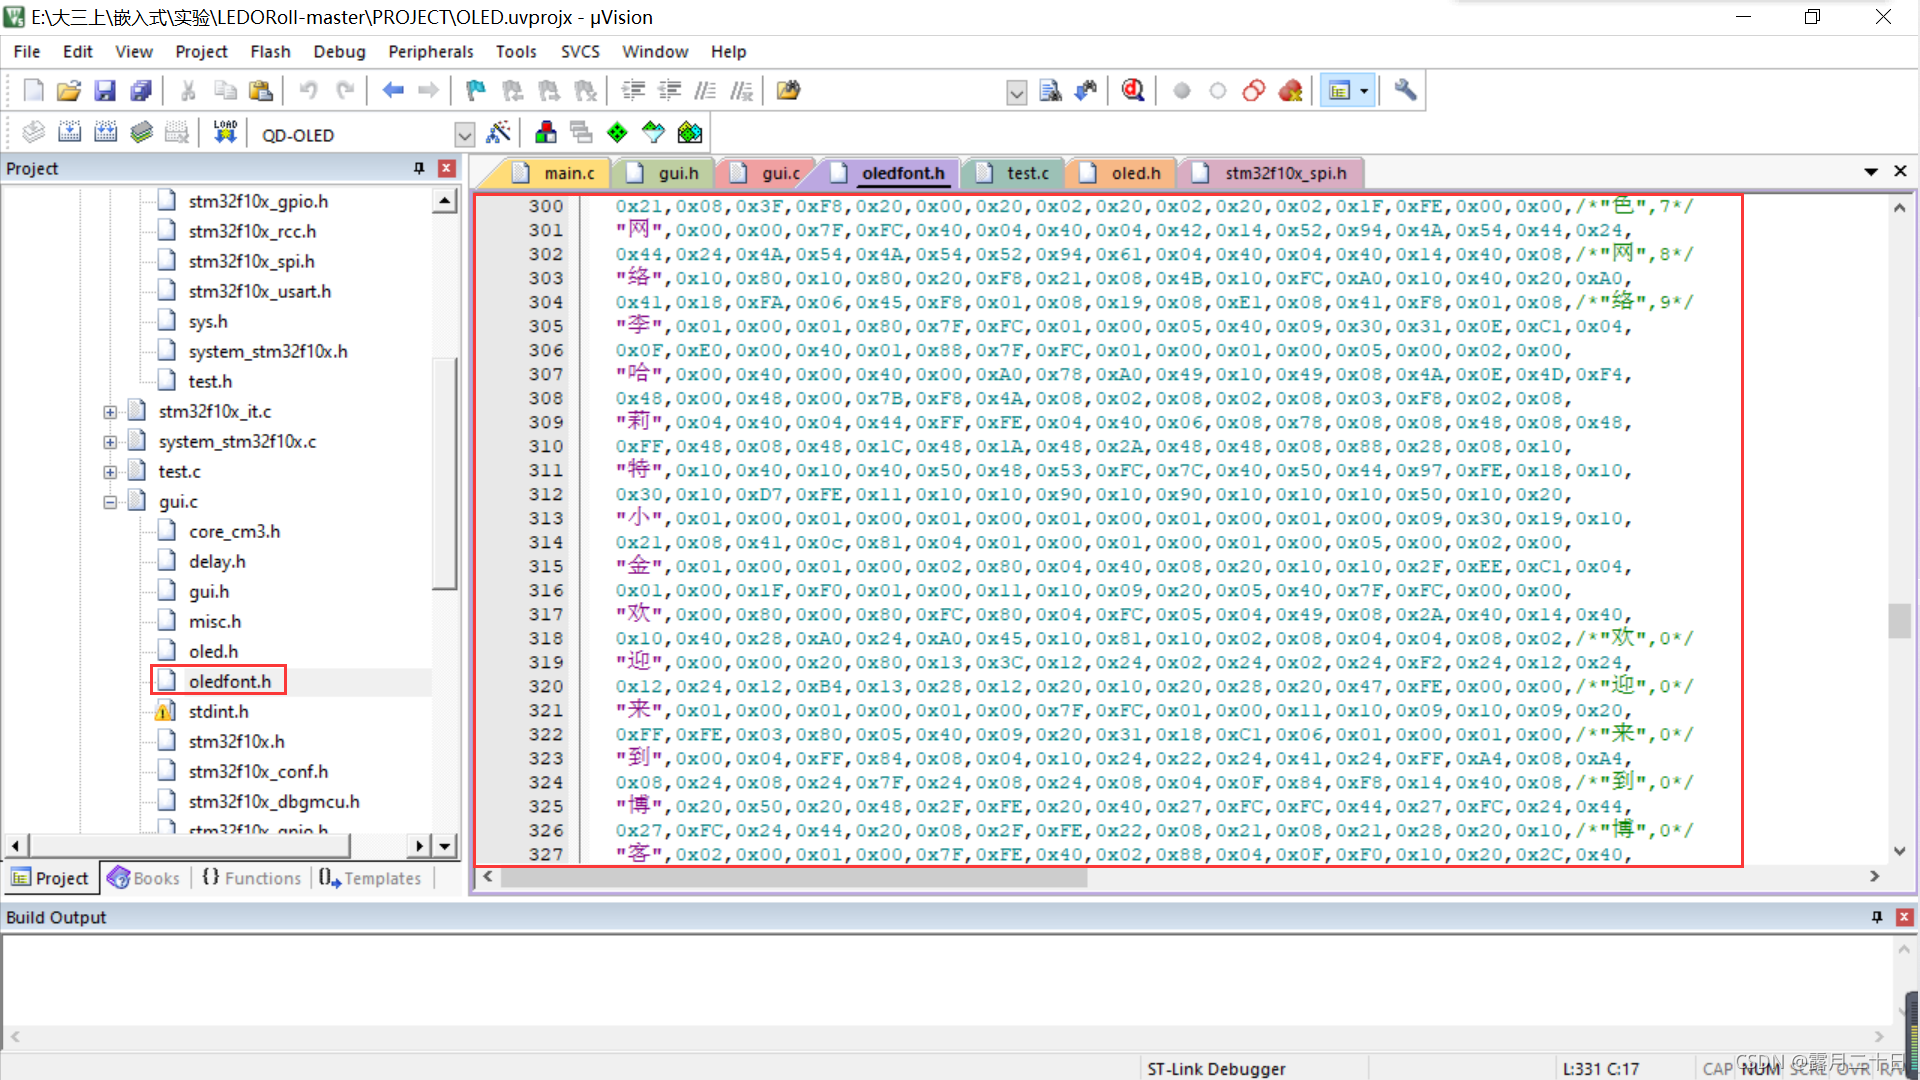Viewport: 1920px width, 1080px height.
Task: Select oledfont.h in the project tree
Action: click(229, 681)
